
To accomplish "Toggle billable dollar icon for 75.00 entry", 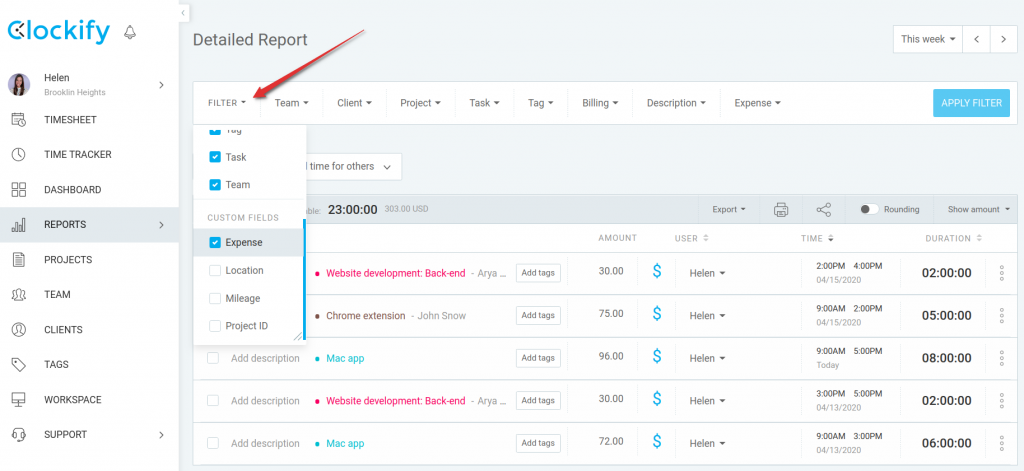I will [657, 314].
